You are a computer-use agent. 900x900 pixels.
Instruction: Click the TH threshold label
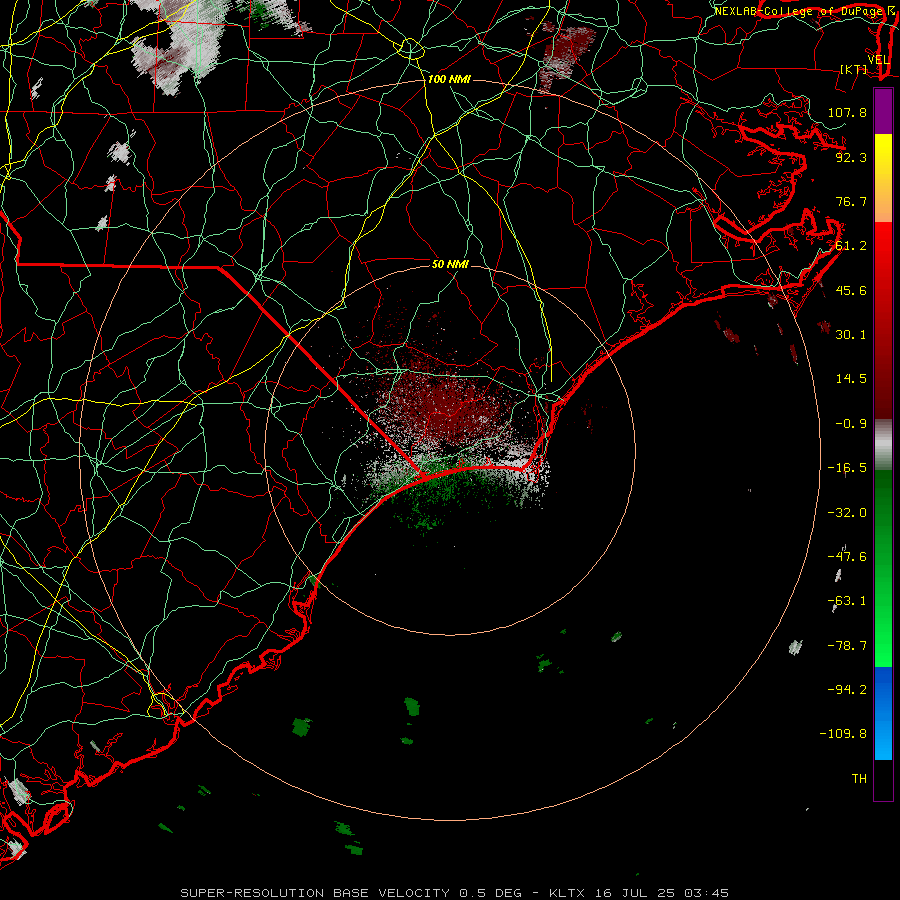[859, 779]
